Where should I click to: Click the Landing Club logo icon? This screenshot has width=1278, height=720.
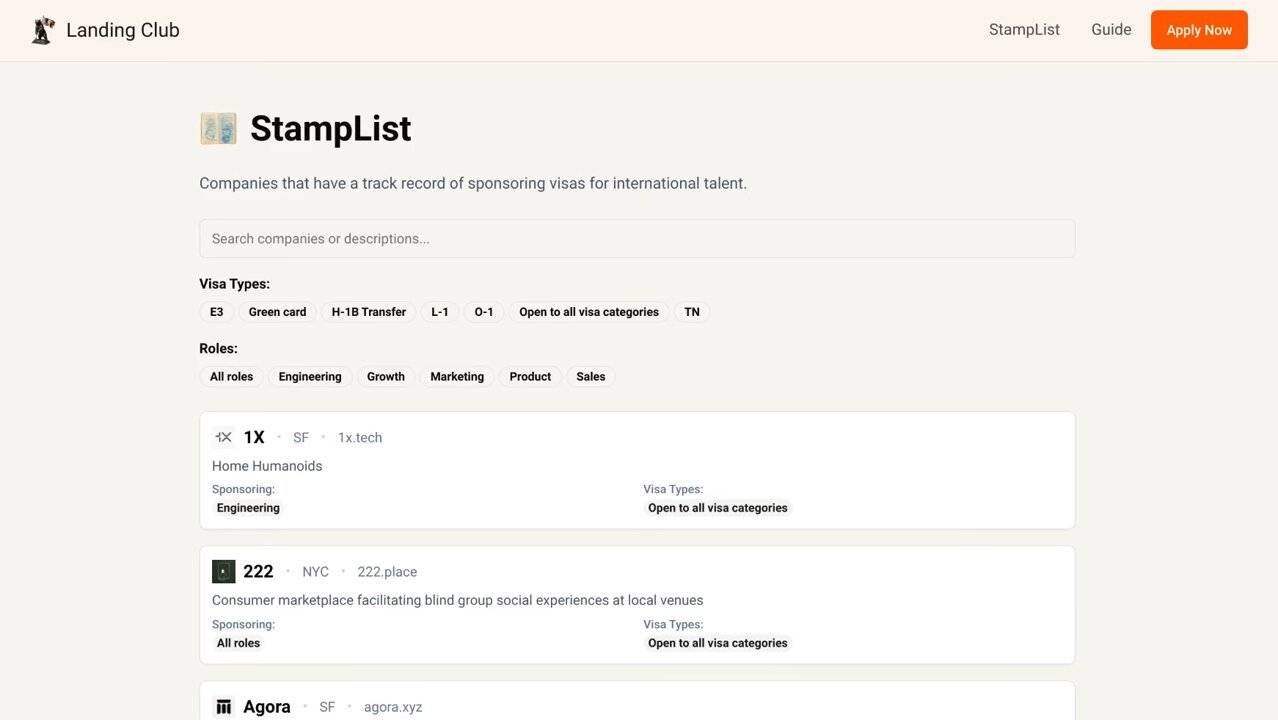[x=43, y=30]
